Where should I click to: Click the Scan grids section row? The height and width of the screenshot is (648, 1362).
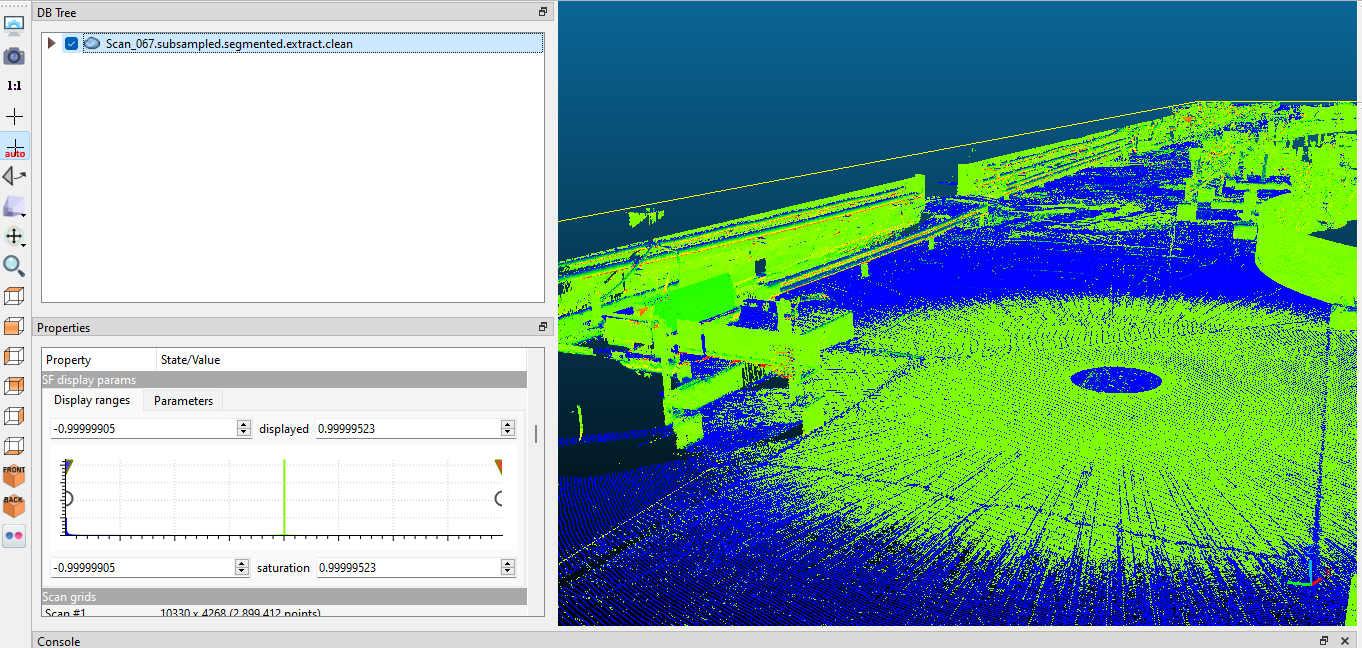(284, 597)
